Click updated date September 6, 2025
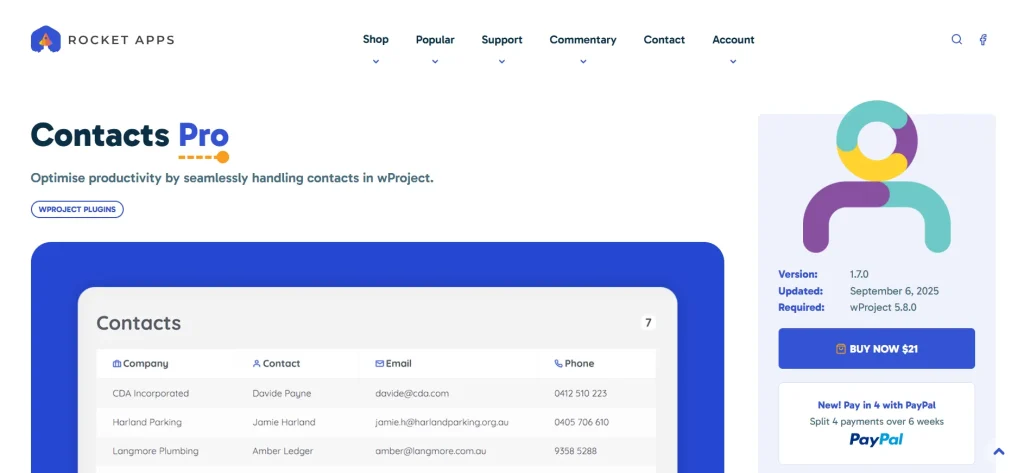 [894, 291]
